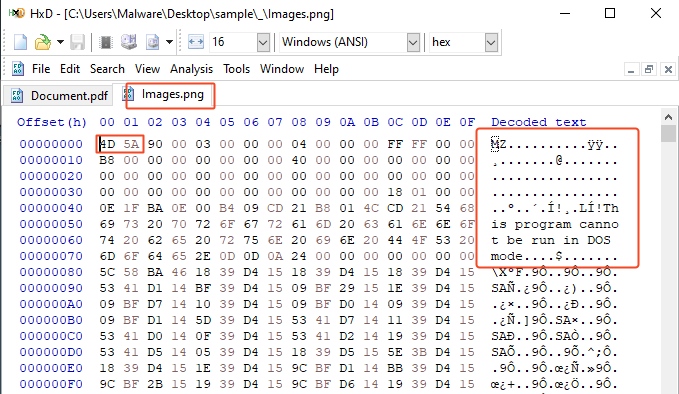Click the Decoded text column header
This screenshot has height=394, width=679.
pyautogui.click(x=539, y=122)
